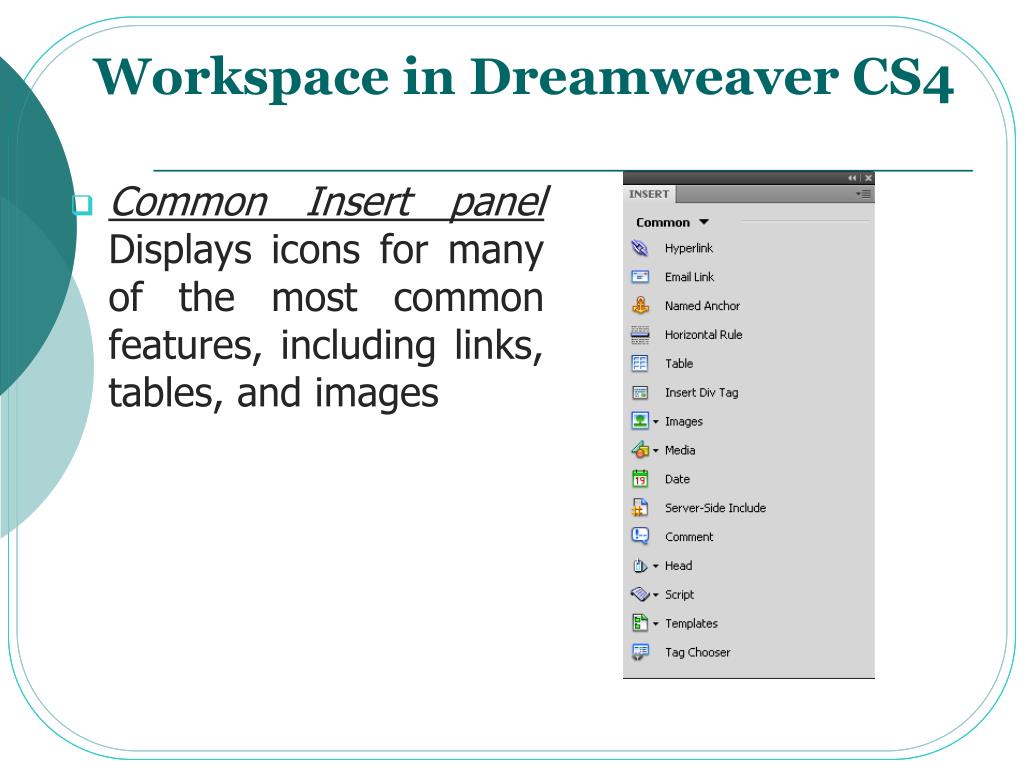Viewport: 1024px width, 768px height.
Task: Click the Table grid icon
Action: (x=640, y=363)
